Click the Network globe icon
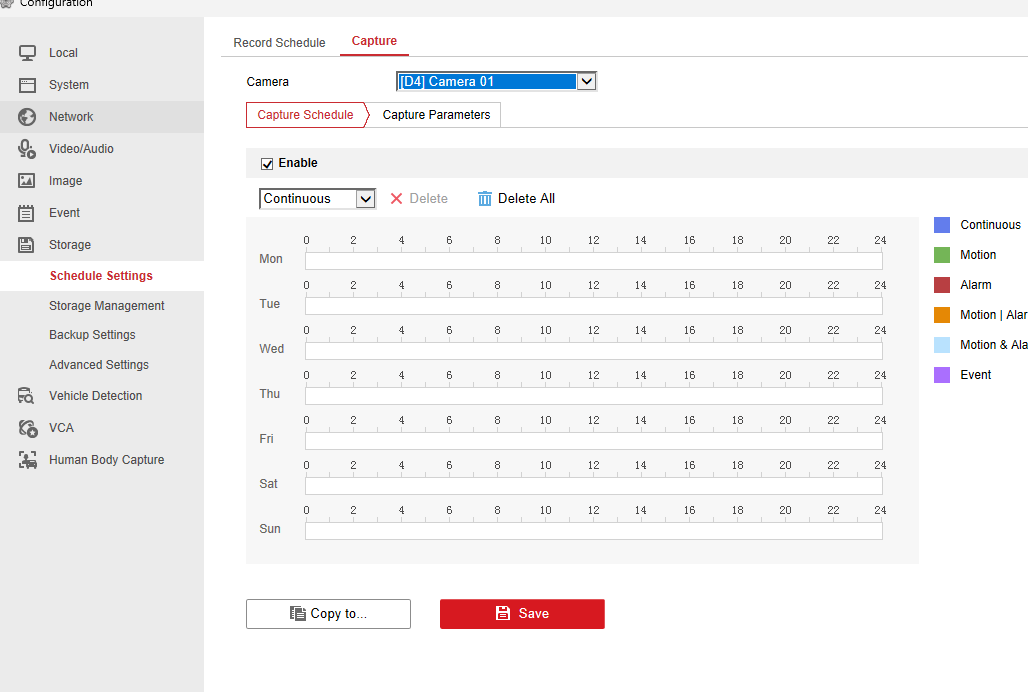 pos(28,117)
